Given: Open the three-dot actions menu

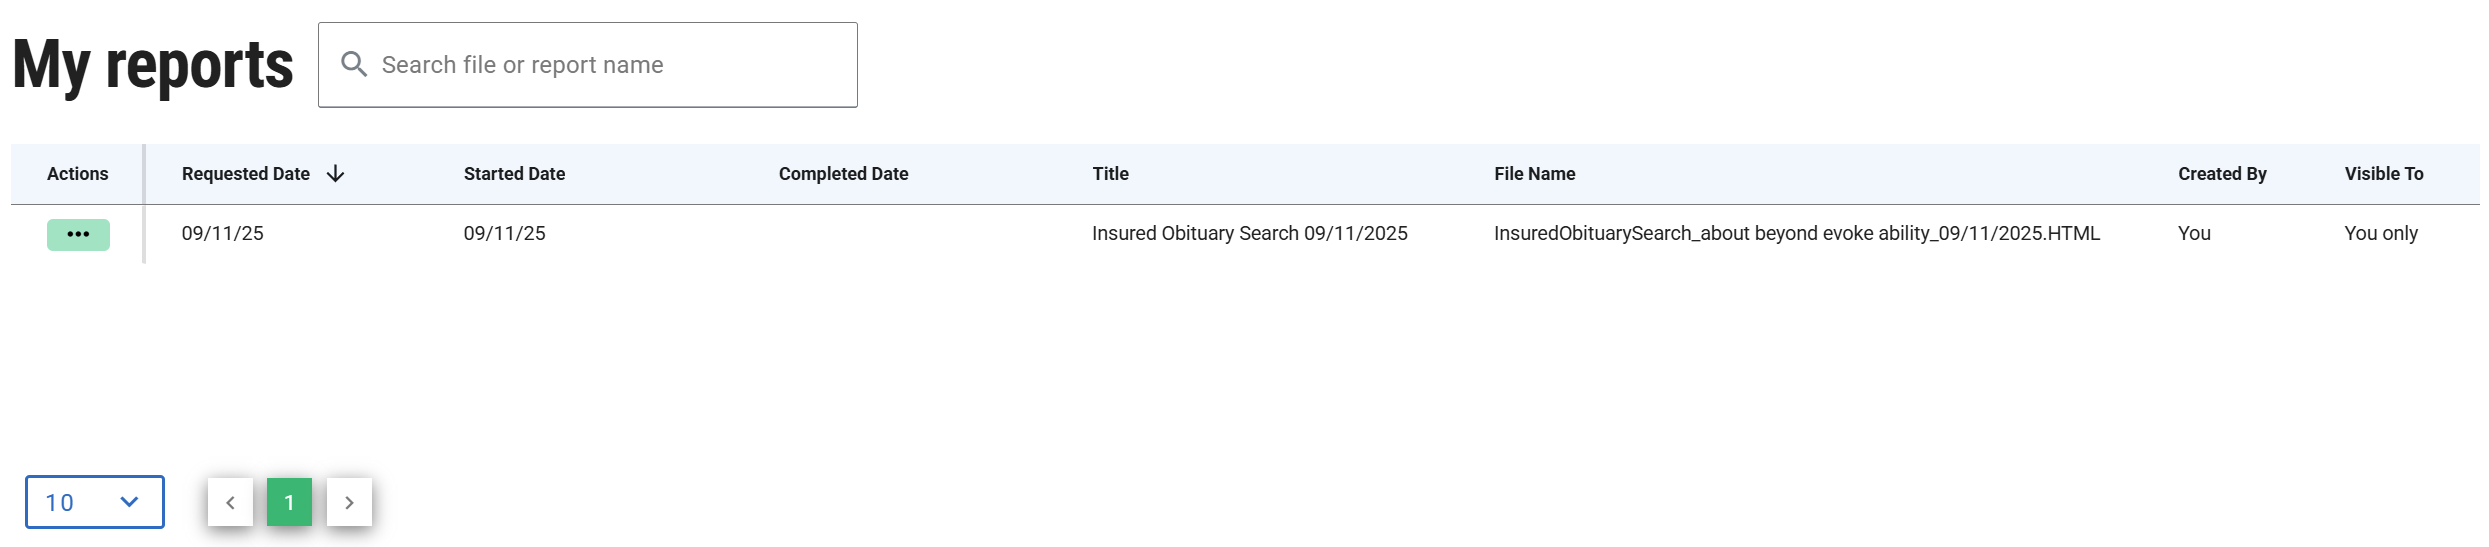Looking at the screenshot, I should (78, 234).
